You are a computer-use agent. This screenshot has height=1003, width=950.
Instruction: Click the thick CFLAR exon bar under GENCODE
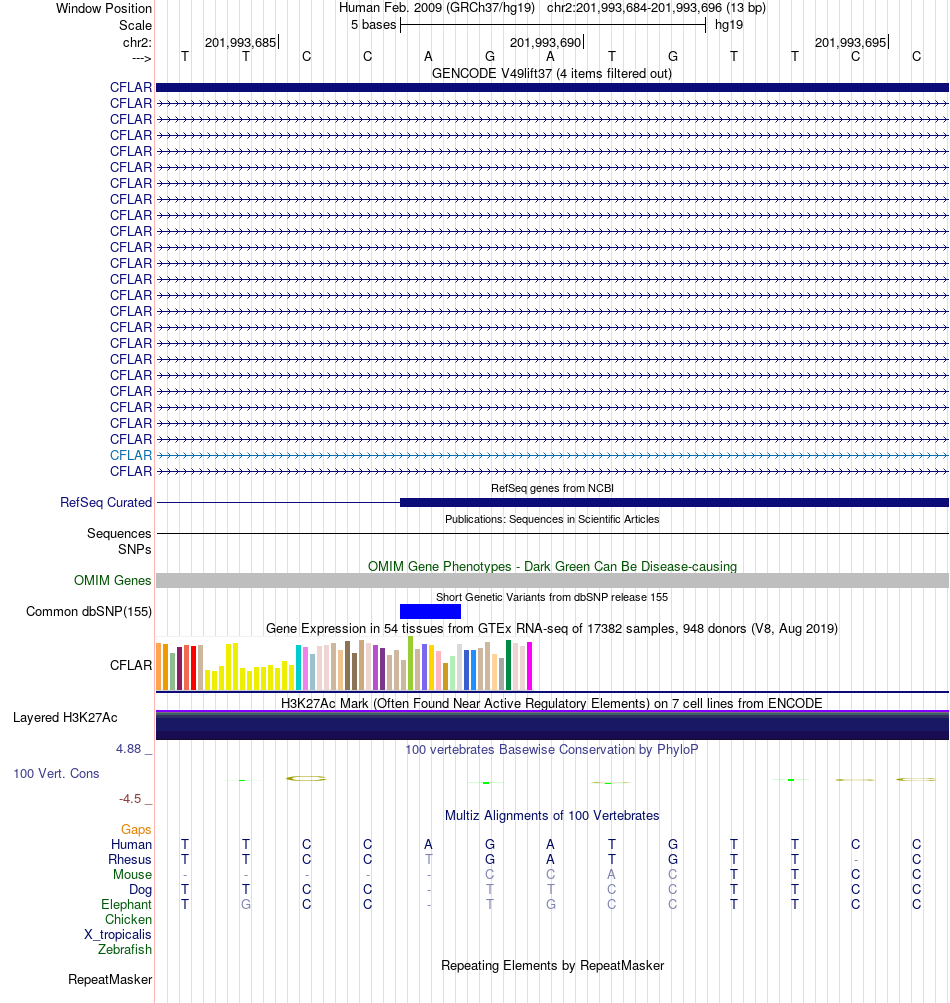pyautogui.click(x=552, y=87)
